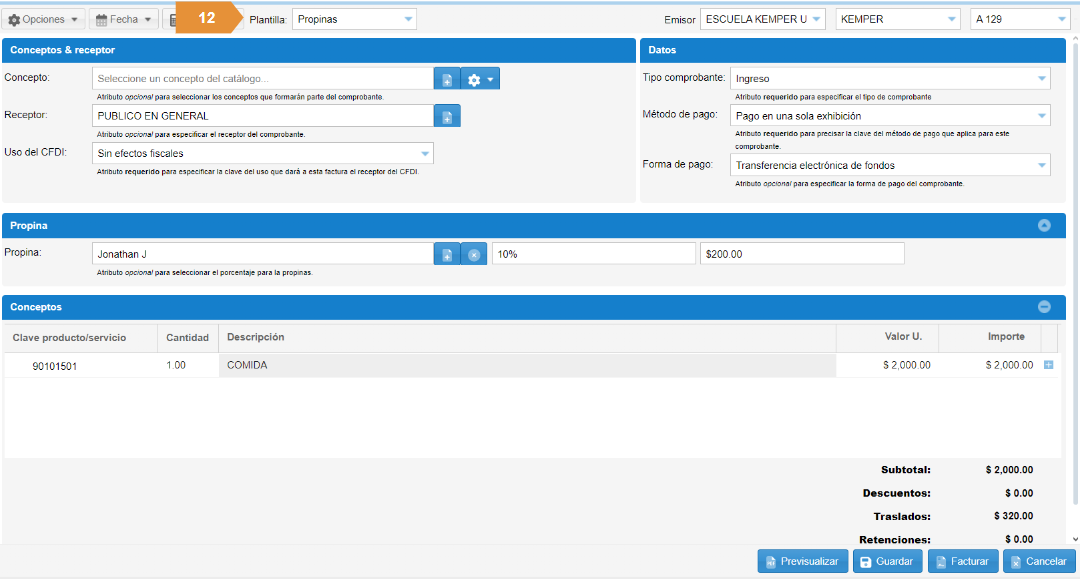Click the Facturar button
Viewport: 1080px width, 579px height.
coord(962,561)
